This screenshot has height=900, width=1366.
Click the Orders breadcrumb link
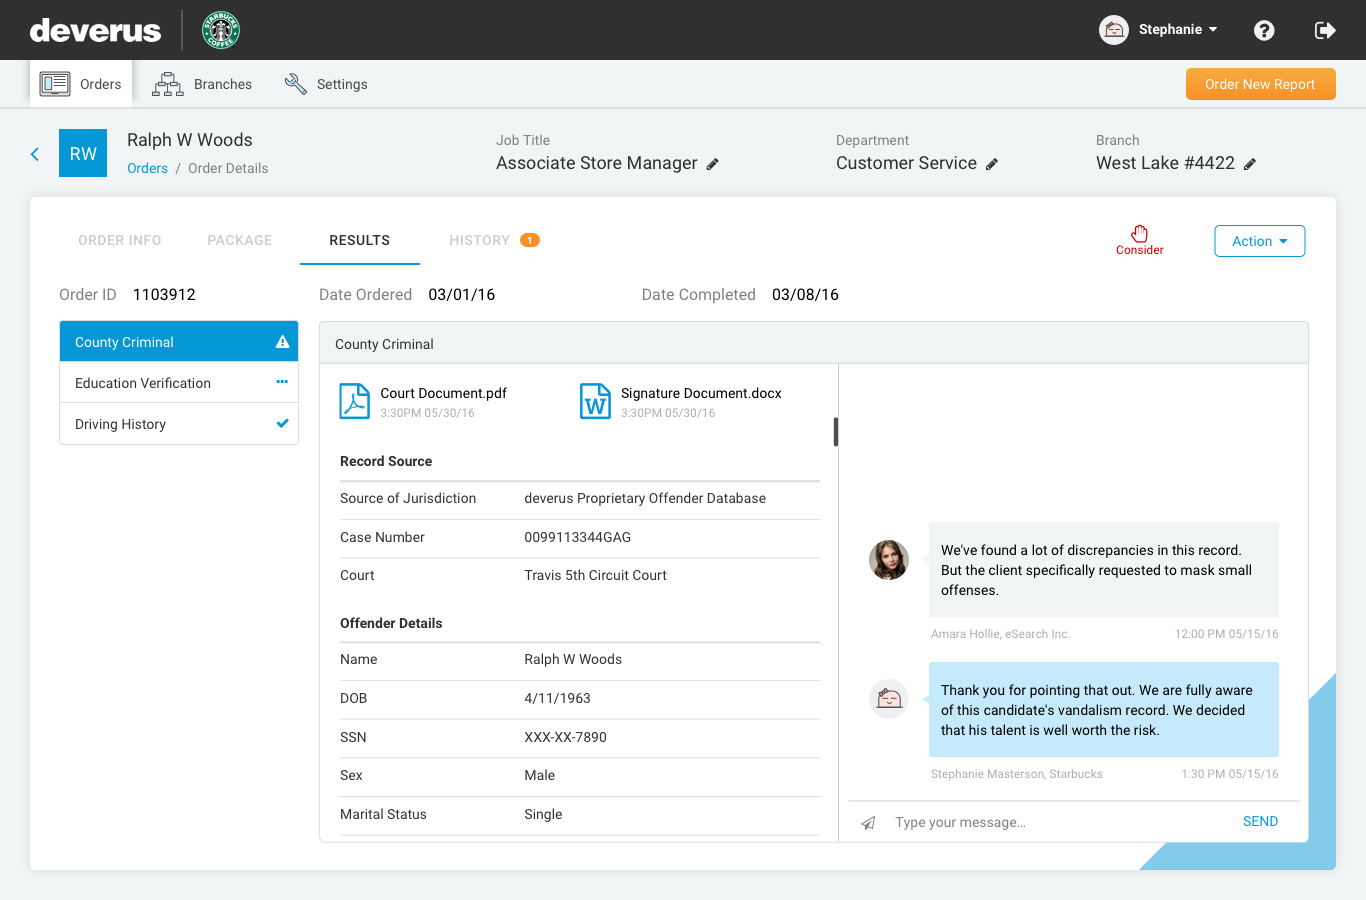coord(147,168)
